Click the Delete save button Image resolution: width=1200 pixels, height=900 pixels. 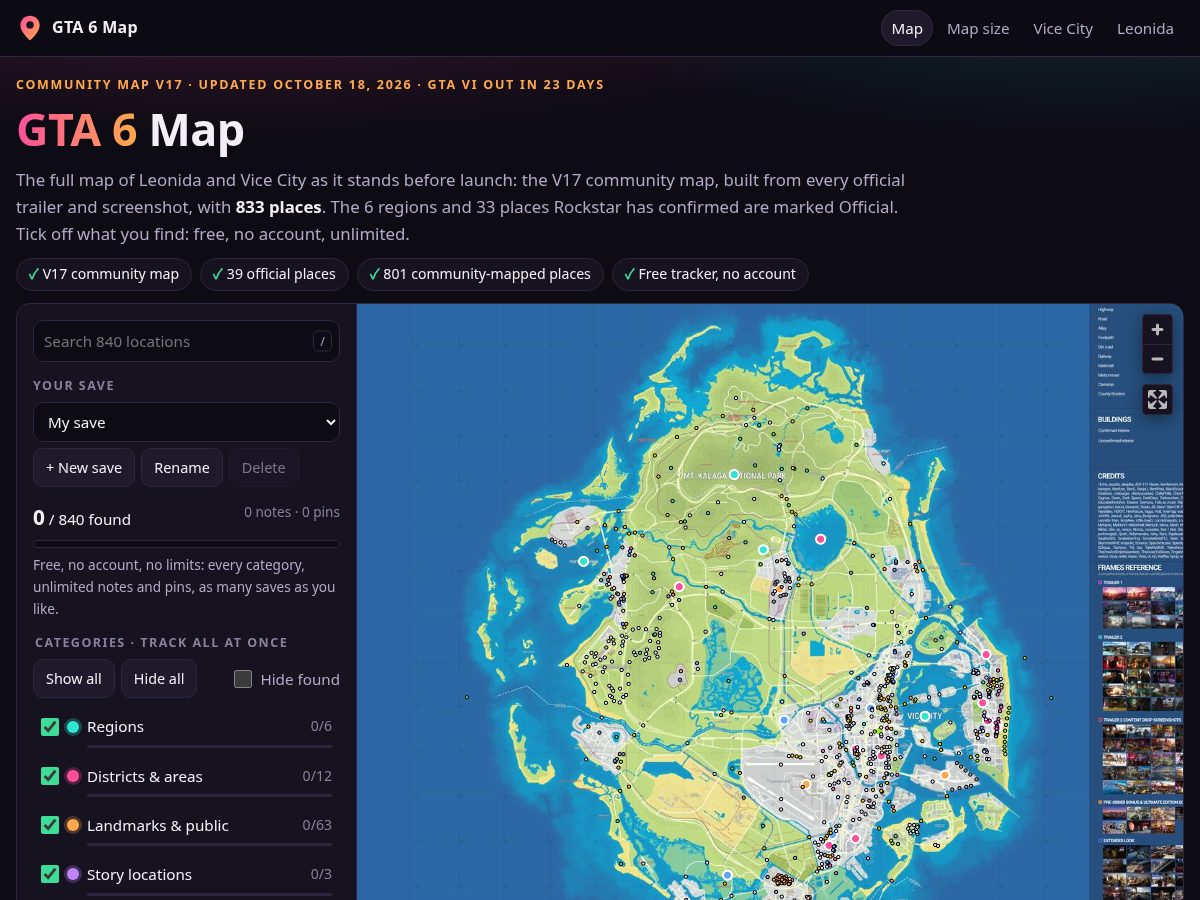264,467
